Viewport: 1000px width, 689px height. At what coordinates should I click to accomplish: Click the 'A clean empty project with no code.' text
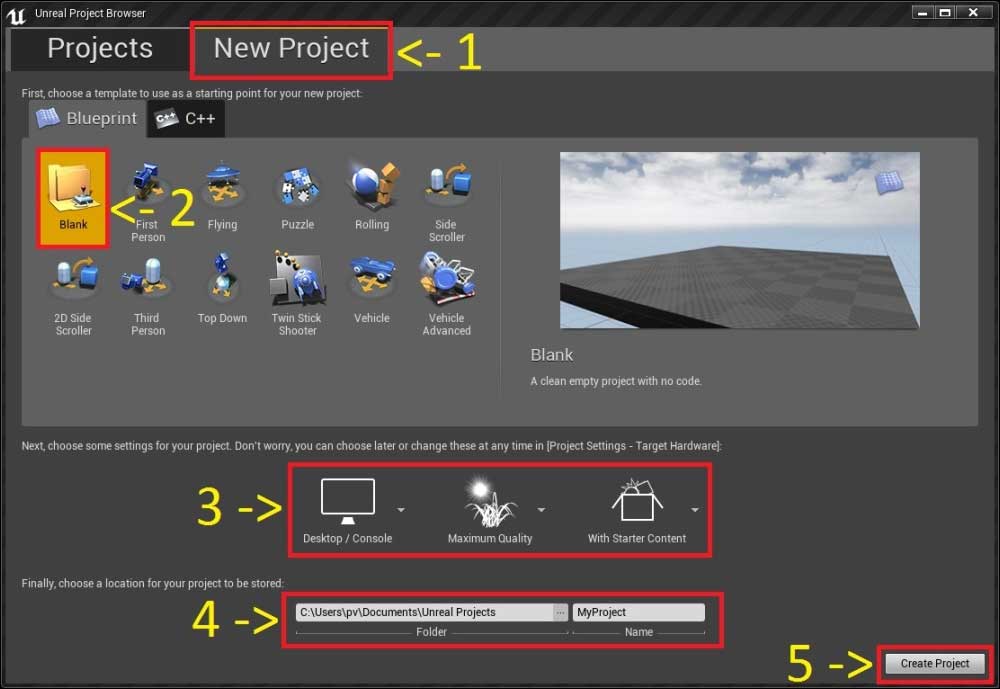pos(616,382)
